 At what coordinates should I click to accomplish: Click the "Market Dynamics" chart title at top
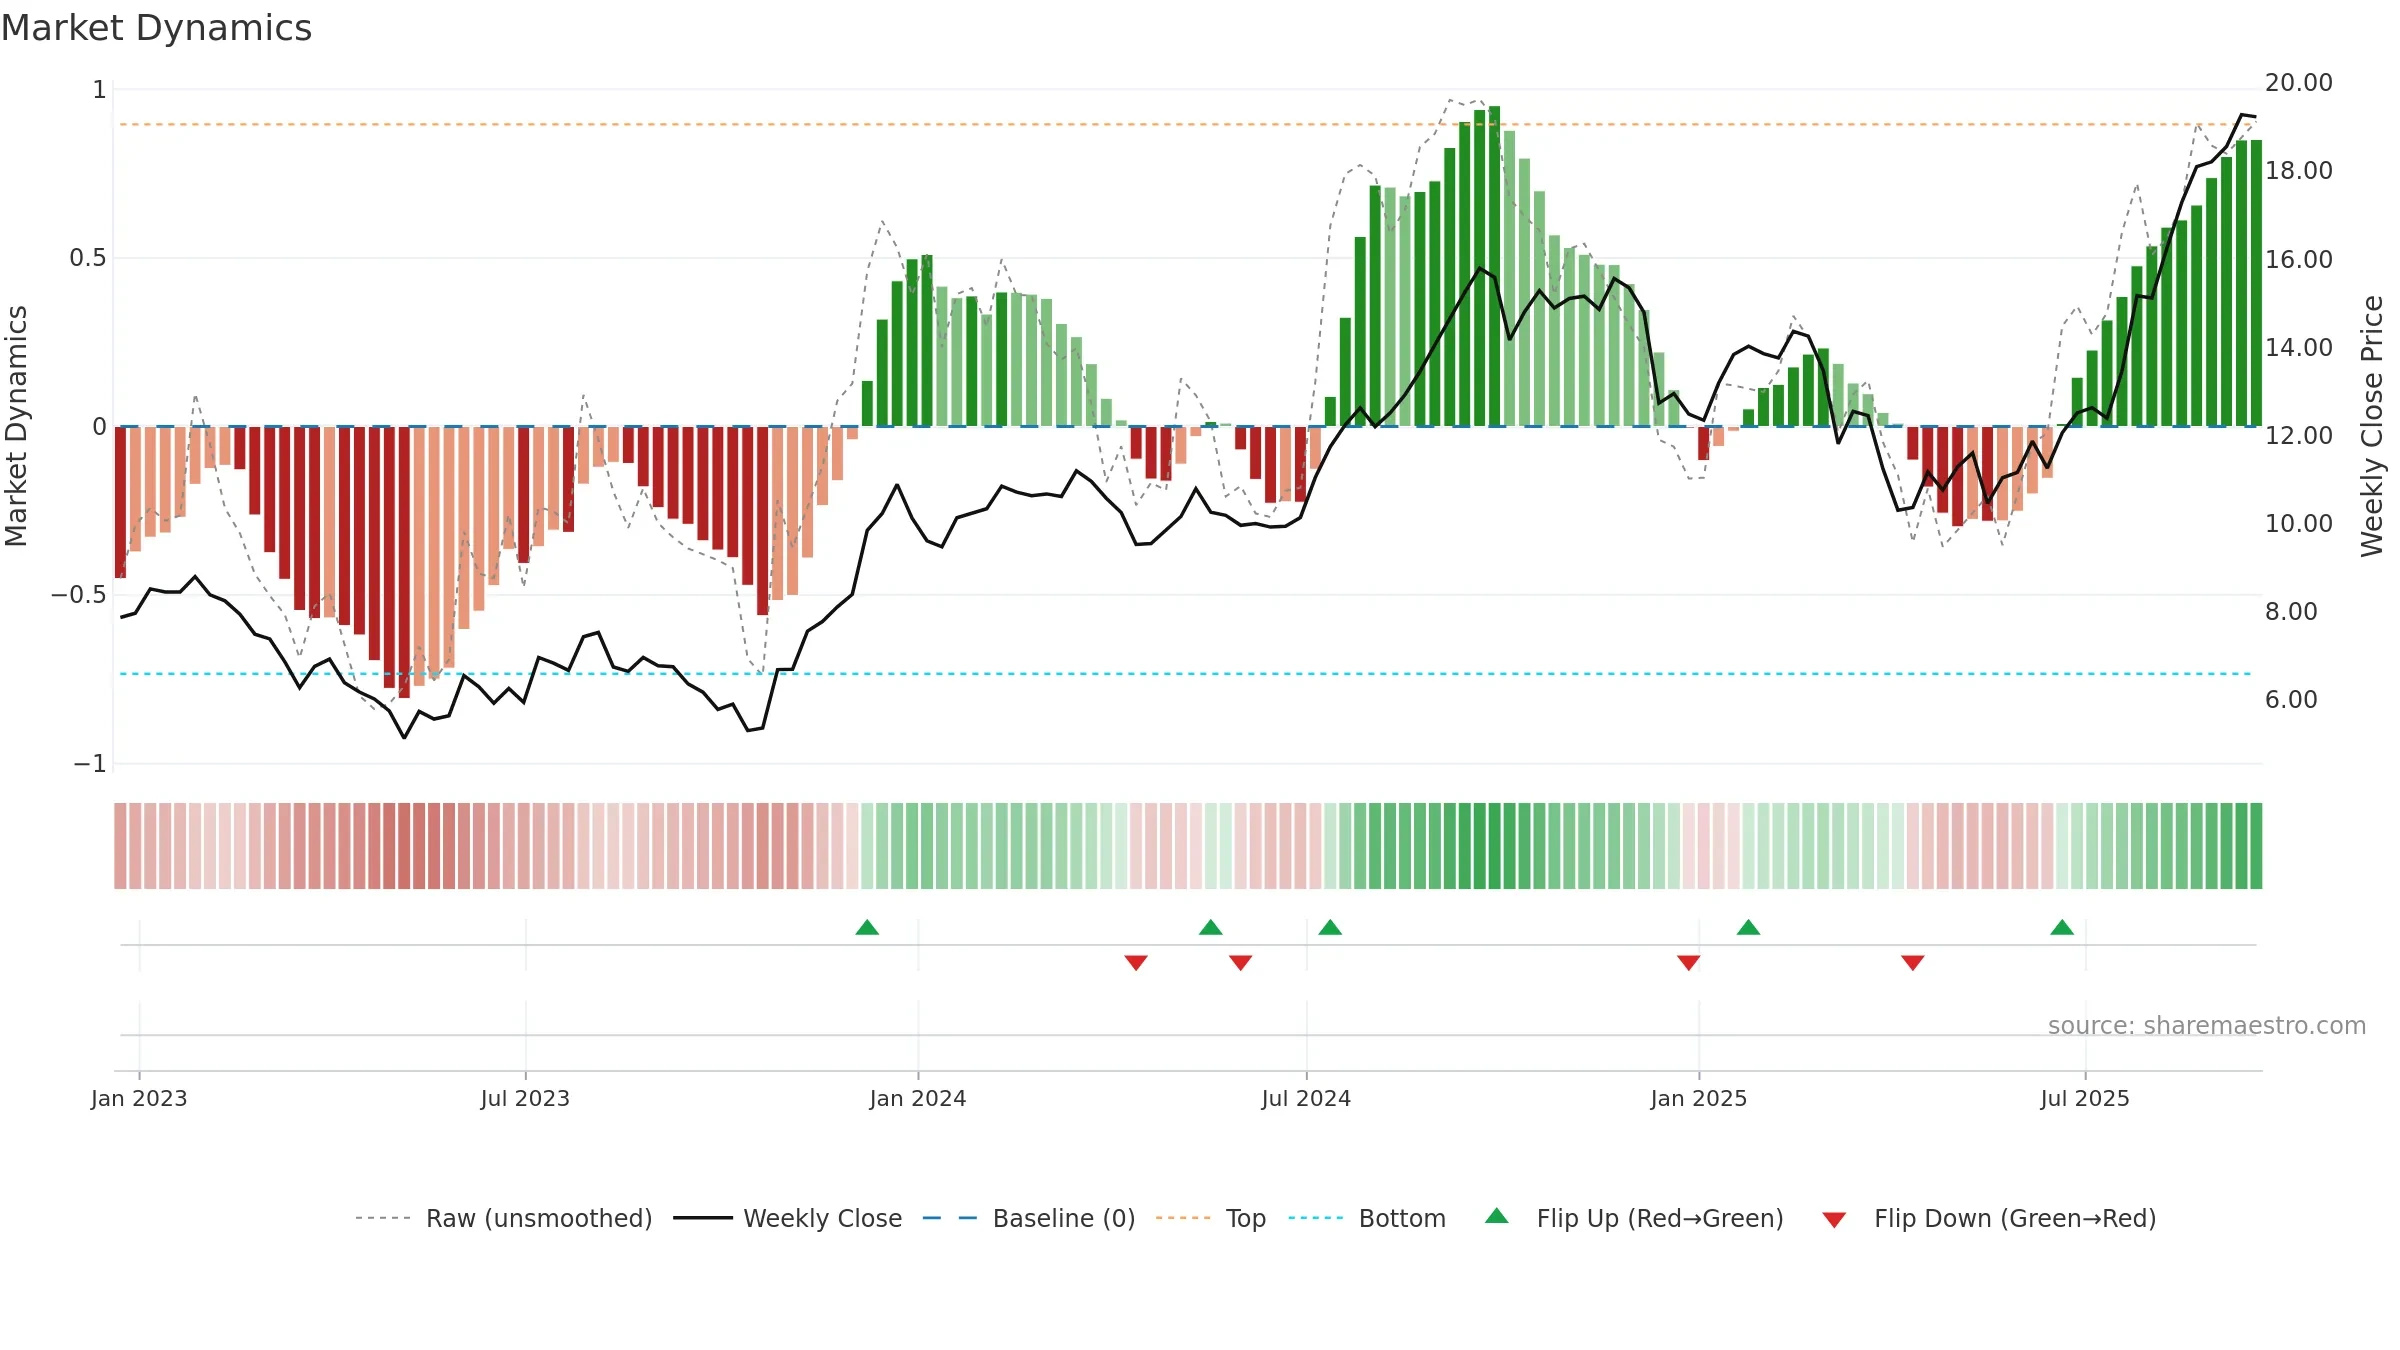[157, 28]
